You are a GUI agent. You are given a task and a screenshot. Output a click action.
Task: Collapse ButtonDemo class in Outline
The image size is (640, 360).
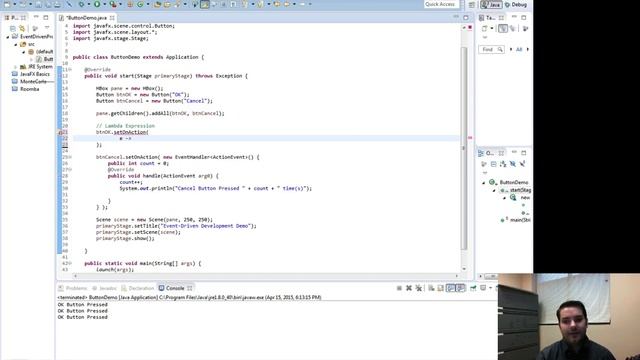click(x=484, y=182)
